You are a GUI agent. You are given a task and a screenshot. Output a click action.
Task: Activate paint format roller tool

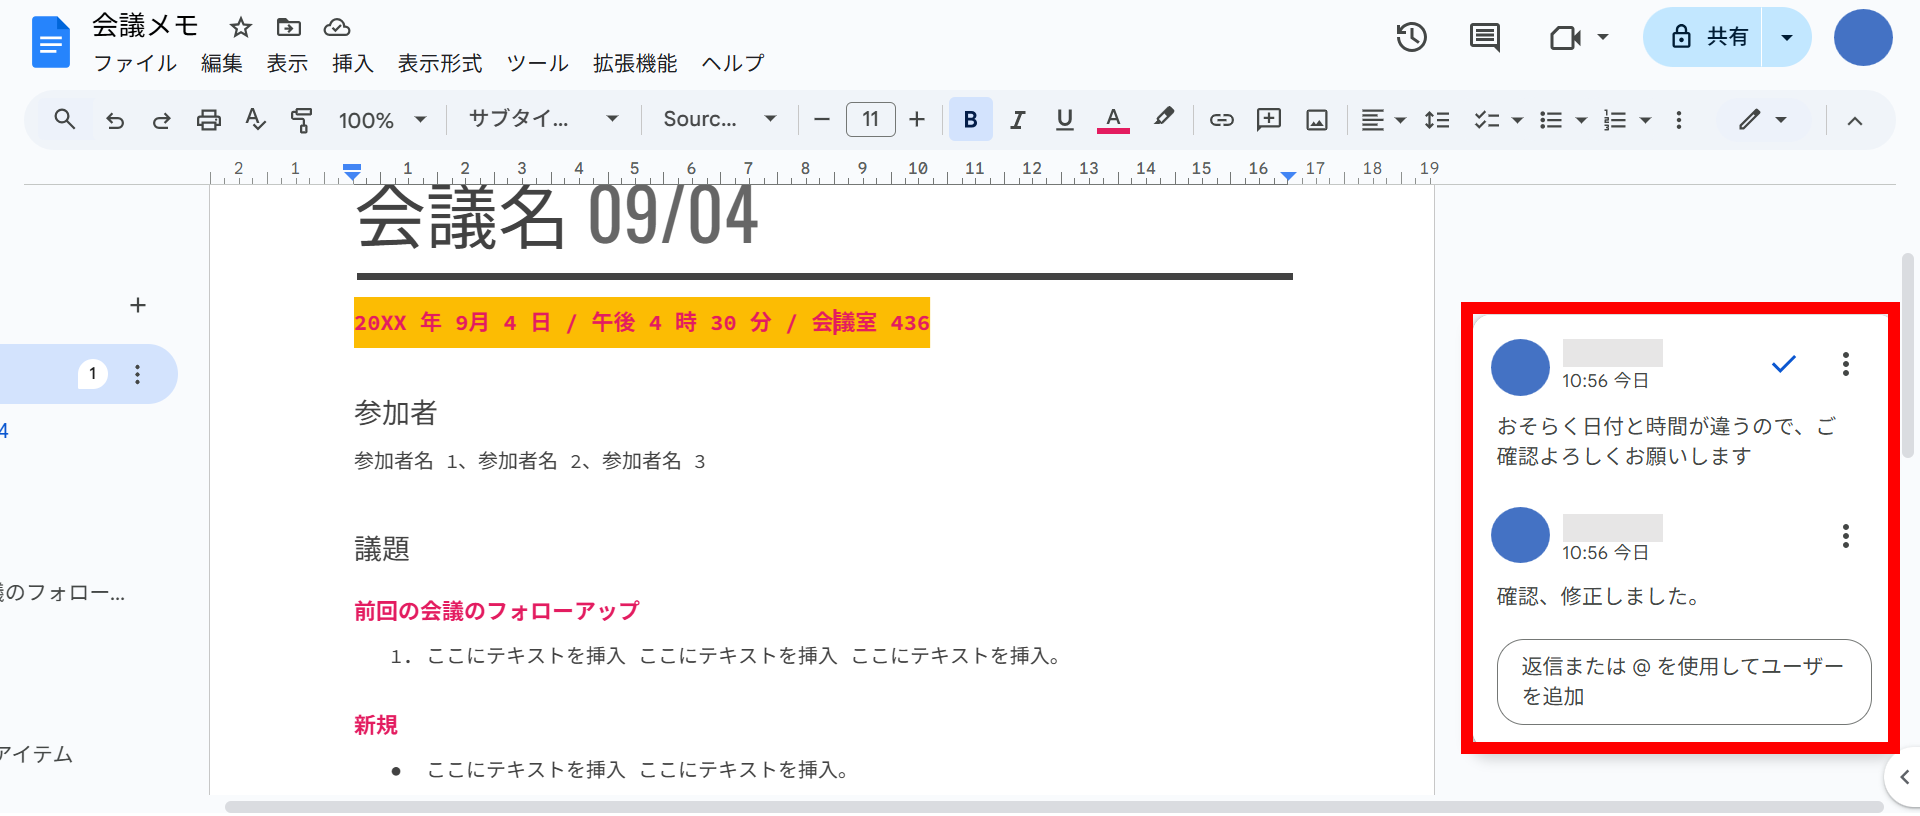pyautogui.click(x=301, y=120)
